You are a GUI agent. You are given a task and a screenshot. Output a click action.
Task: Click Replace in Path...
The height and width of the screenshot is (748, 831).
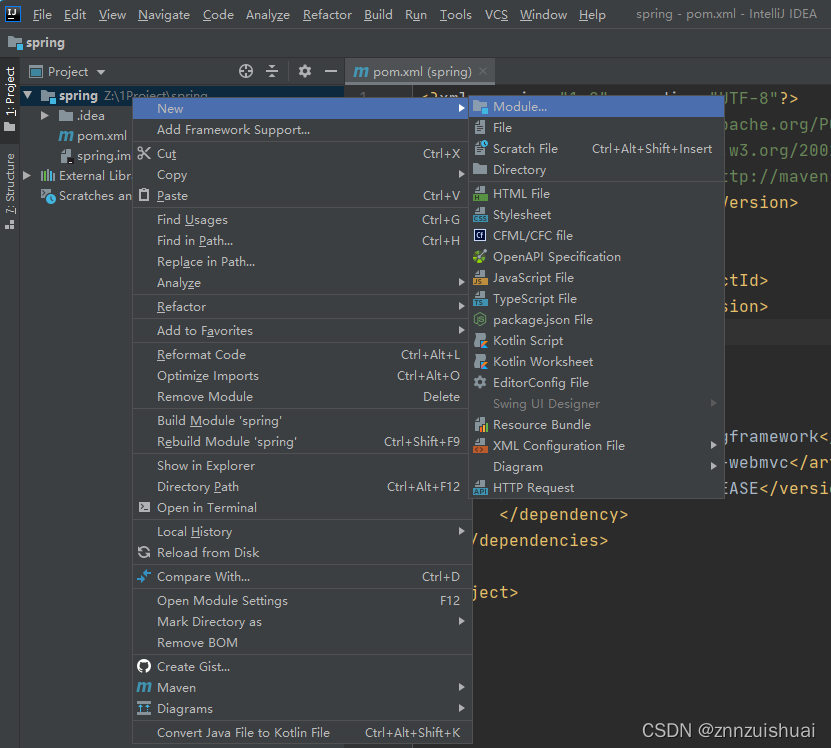[302, 262]
